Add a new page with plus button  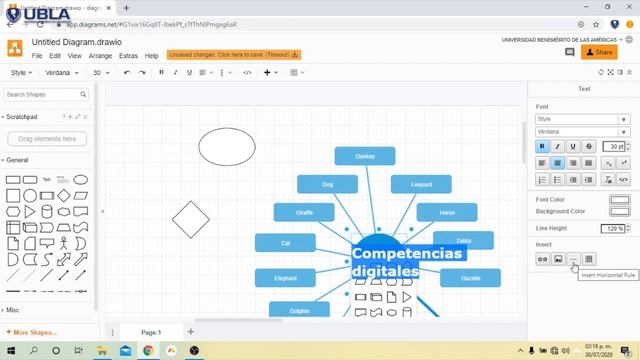(191, 332)
